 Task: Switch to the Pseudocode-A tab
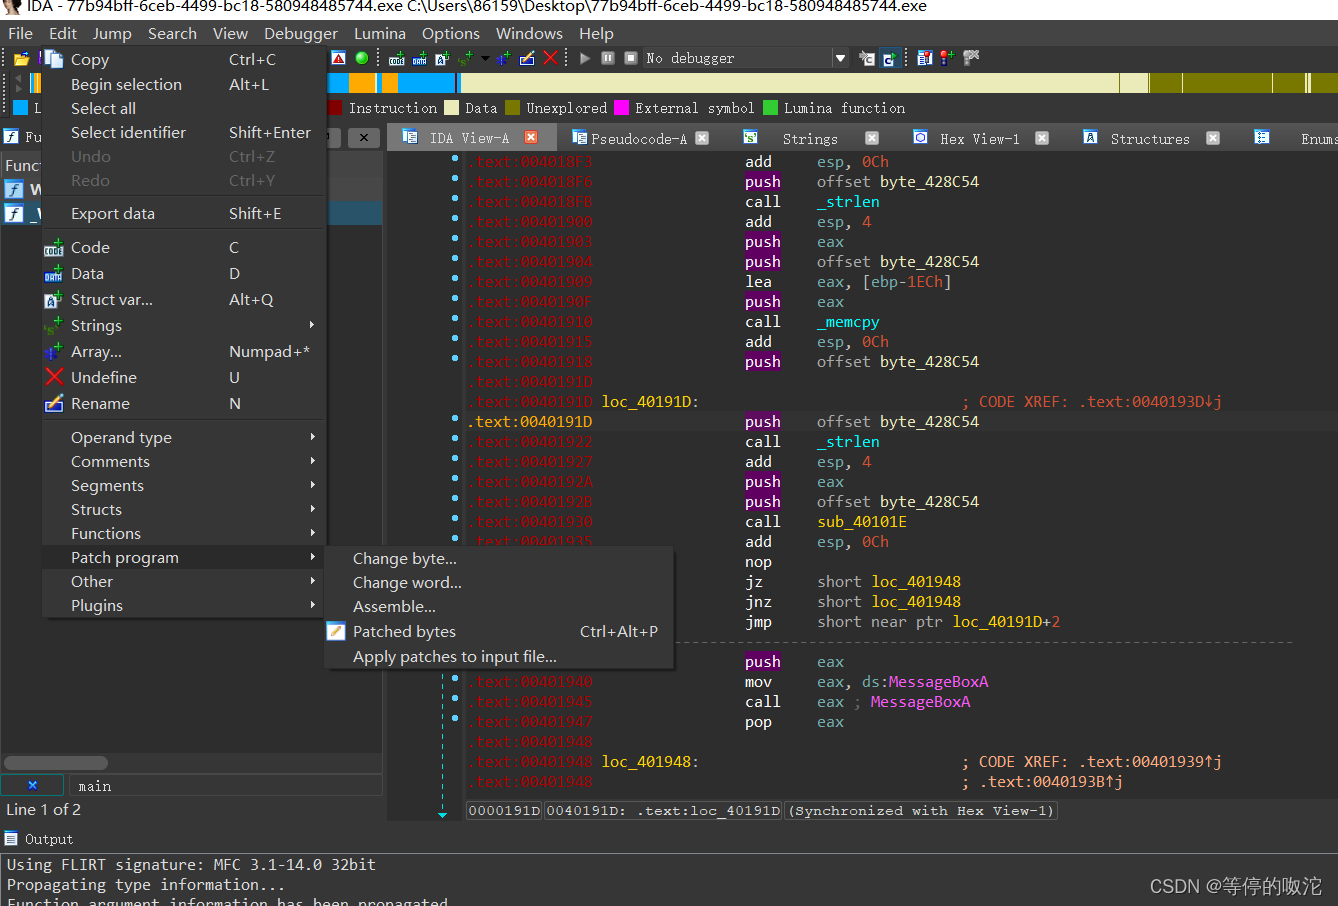638,138
